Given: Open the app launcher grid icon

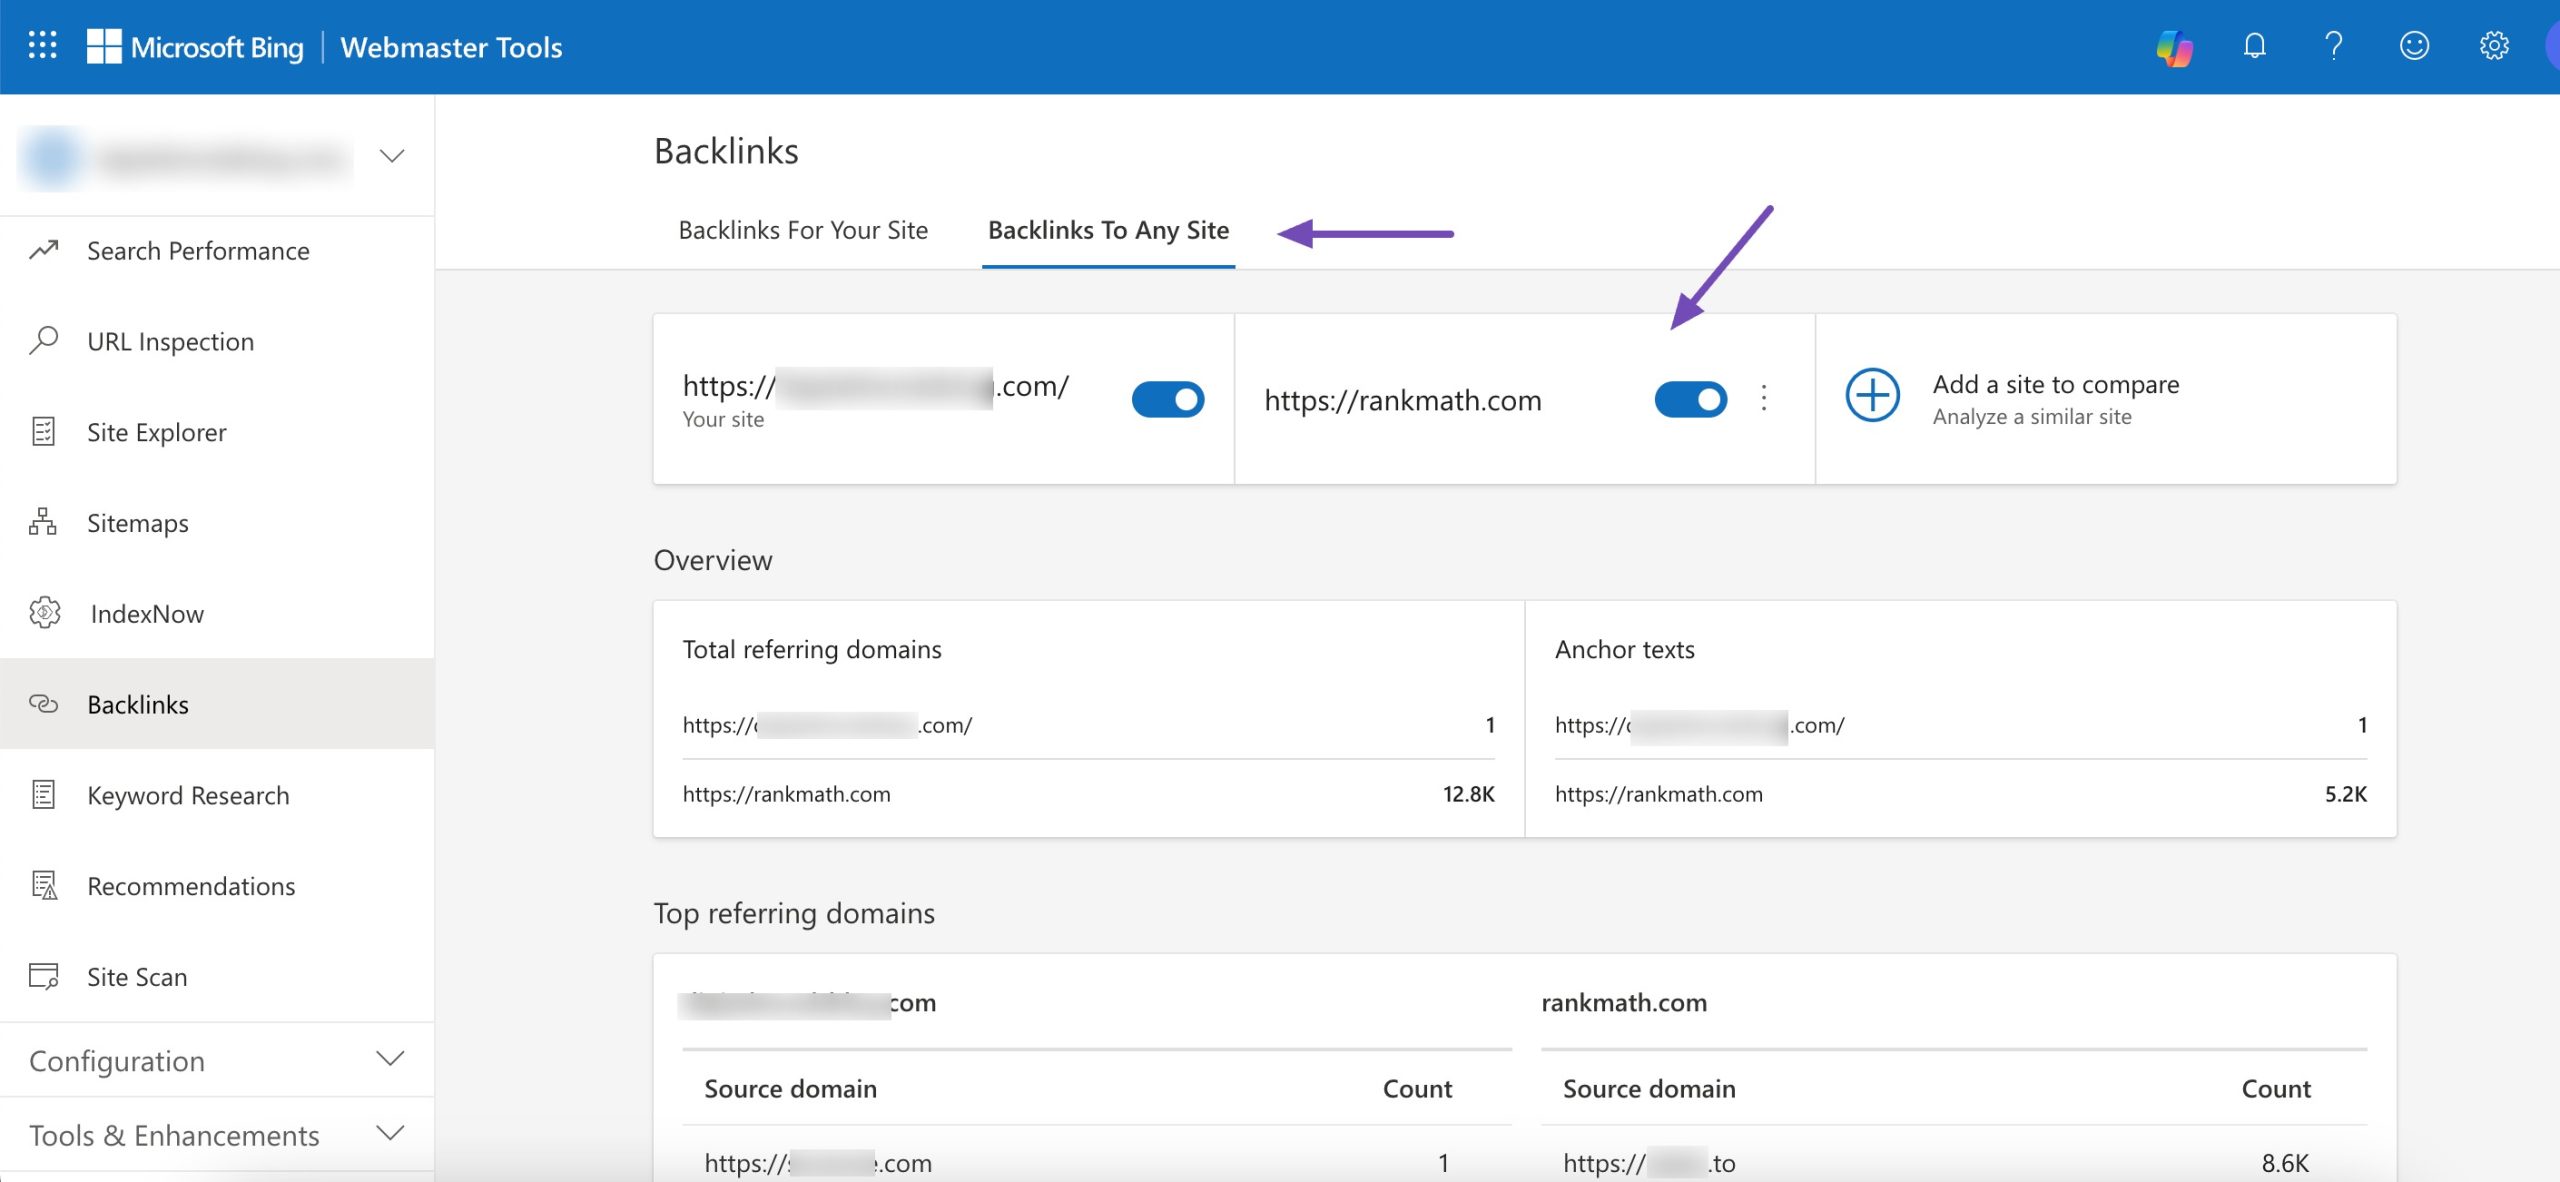Looking at the screenshot, I should click(42, 46).
